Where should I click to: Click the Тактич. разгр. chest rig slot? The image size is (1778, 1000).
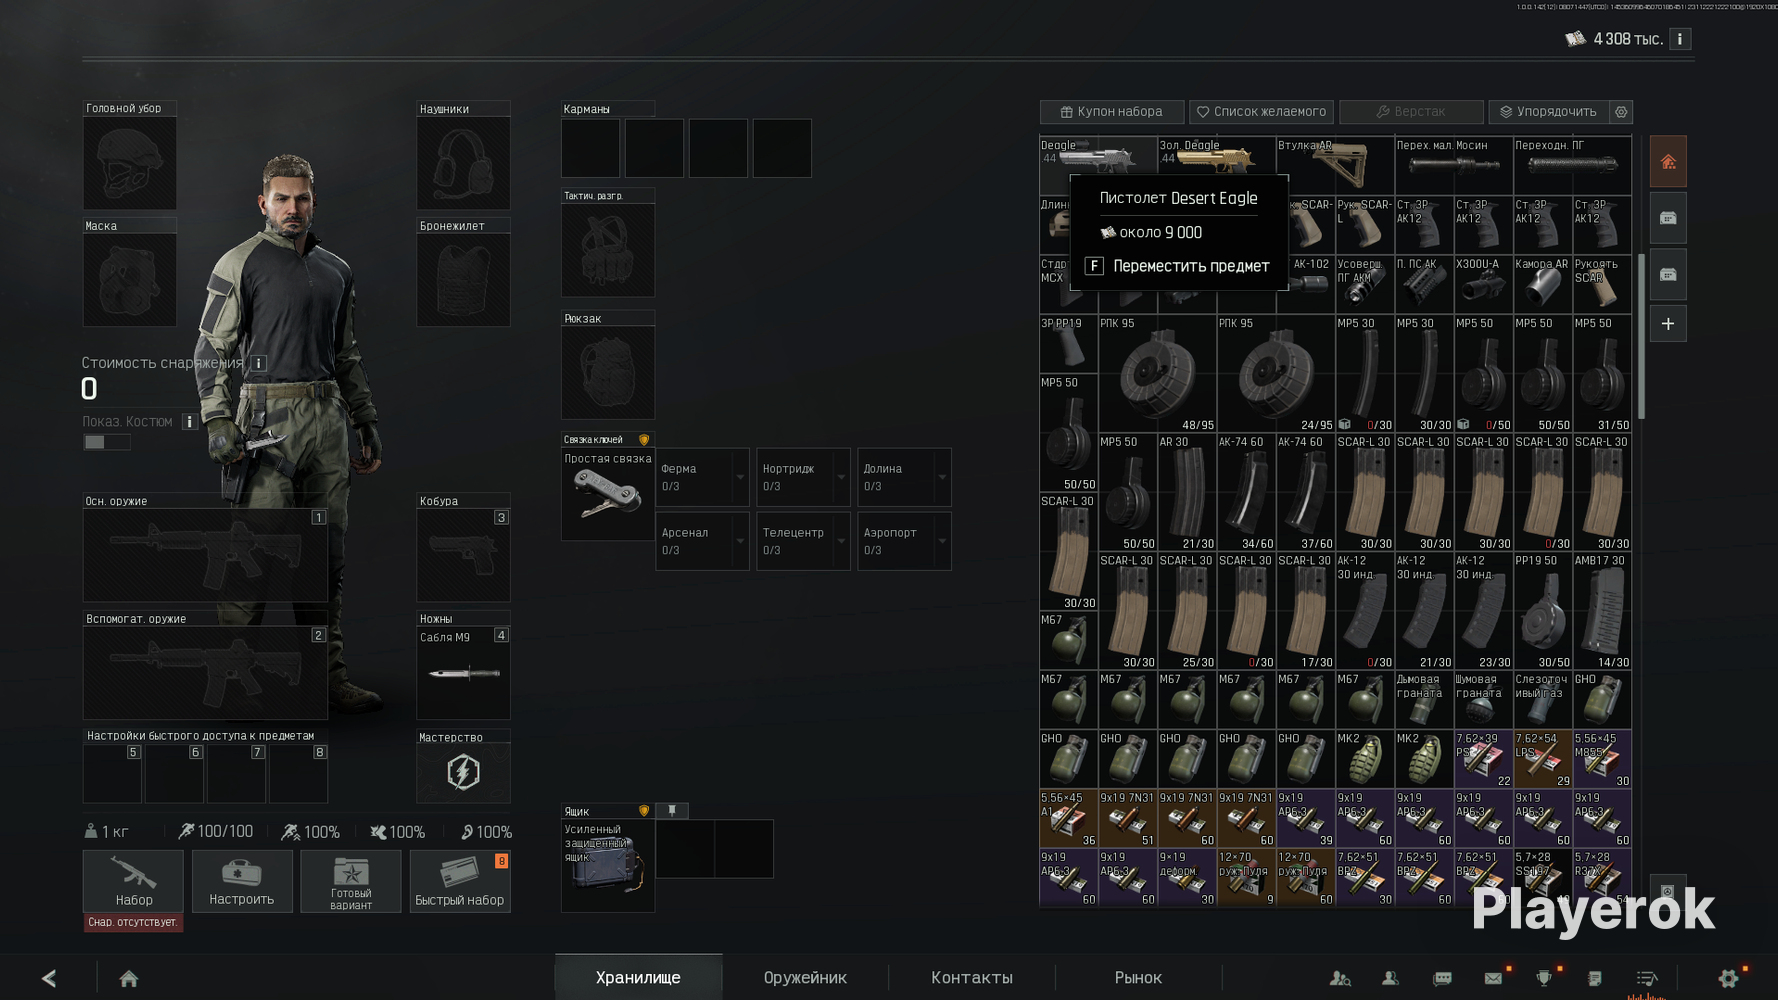tap(608, 250)
